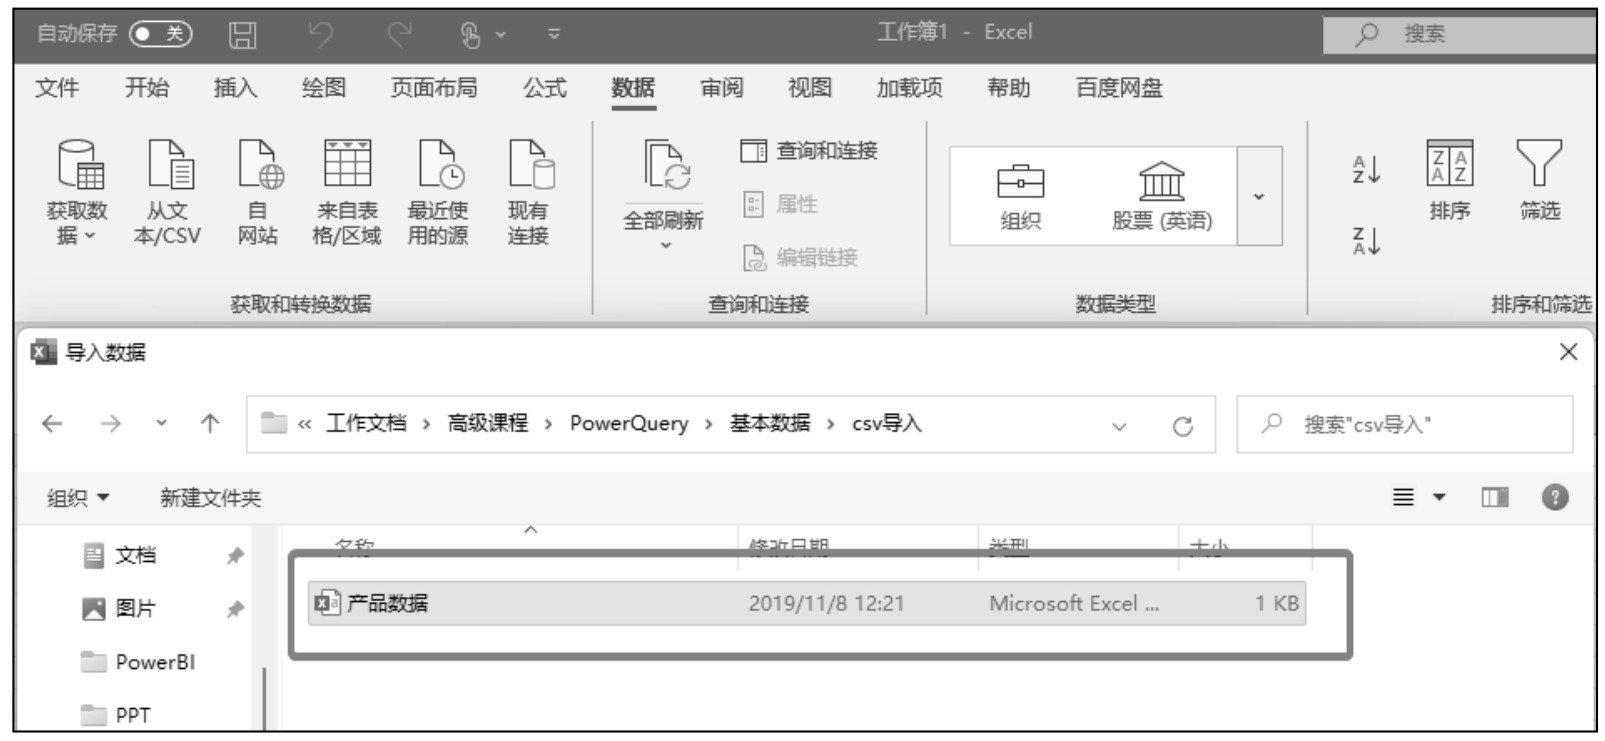Select the 数据 ribbon tab
The width and height of the screenshot is (1605, 741).
click(633, 88)
